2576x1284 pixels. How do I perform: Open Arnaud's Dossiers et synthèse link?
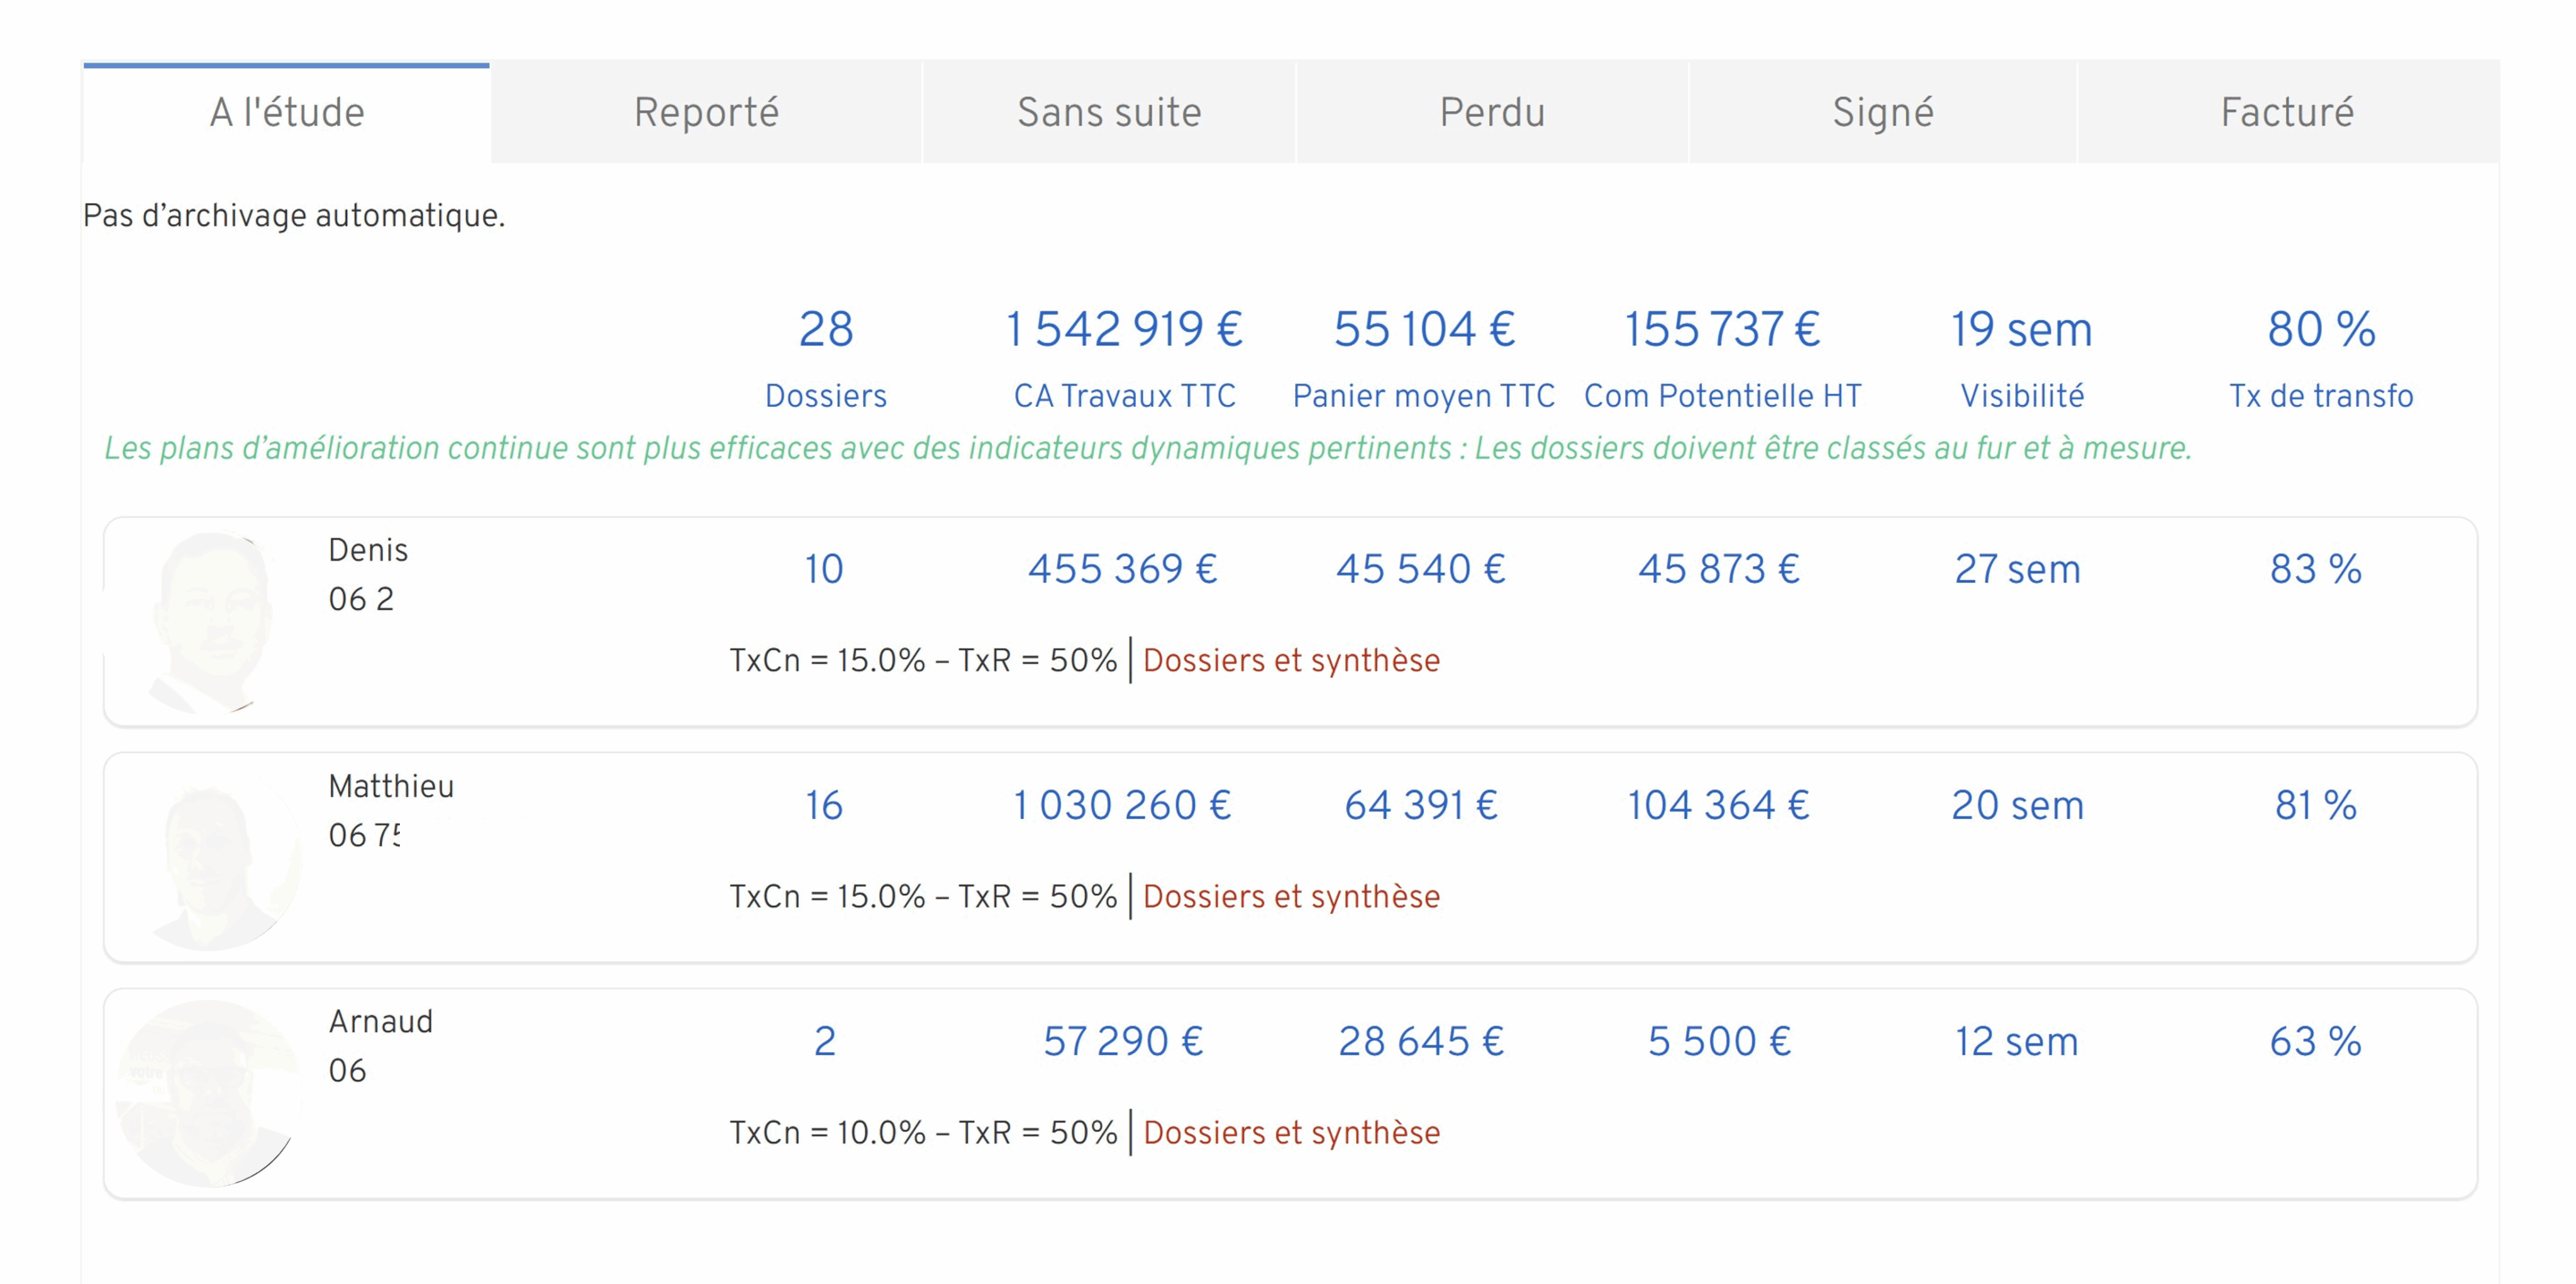point(1291,1132)
